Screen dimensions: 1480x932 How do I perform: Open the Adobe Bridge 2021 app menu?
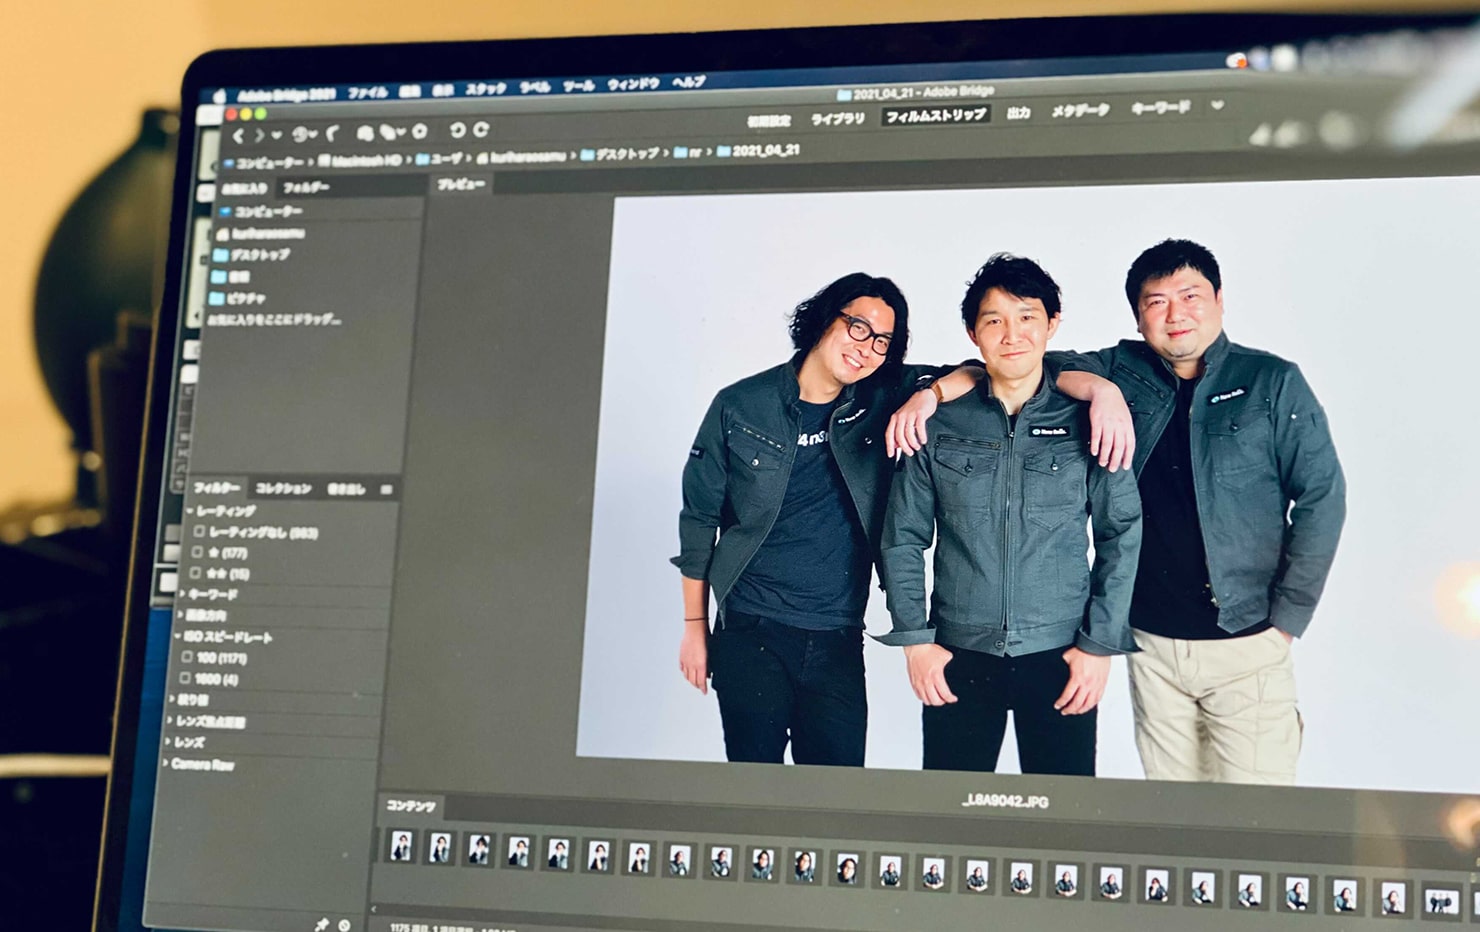(286, 95)
